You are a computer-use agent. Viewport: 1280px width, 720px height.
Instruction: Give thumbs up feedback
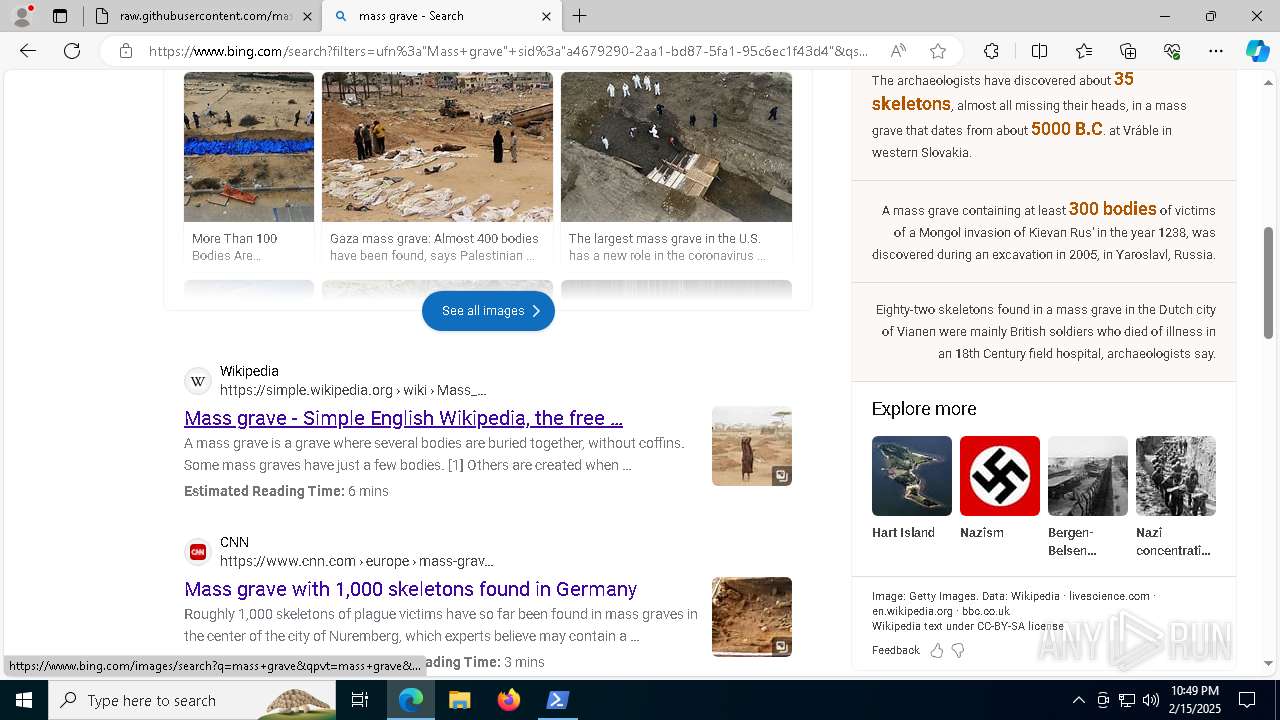[936, 650]
